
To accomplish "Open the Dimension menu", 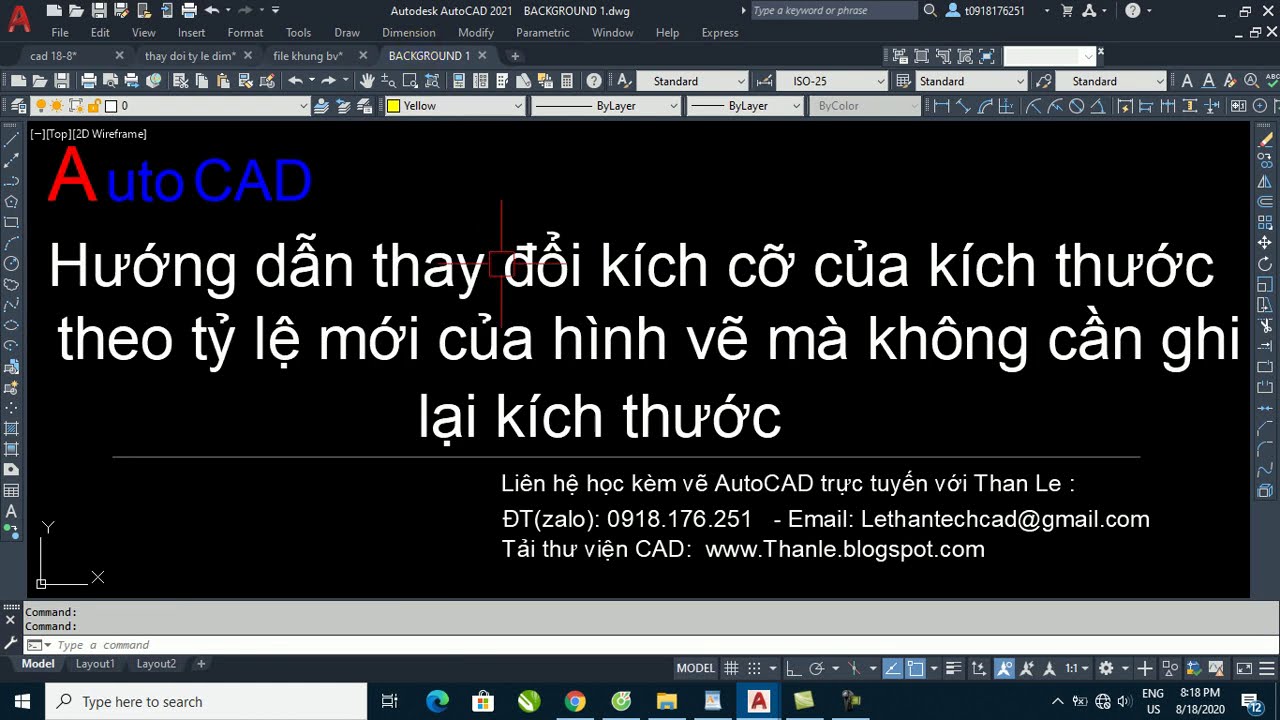I will tap(409, 33).
